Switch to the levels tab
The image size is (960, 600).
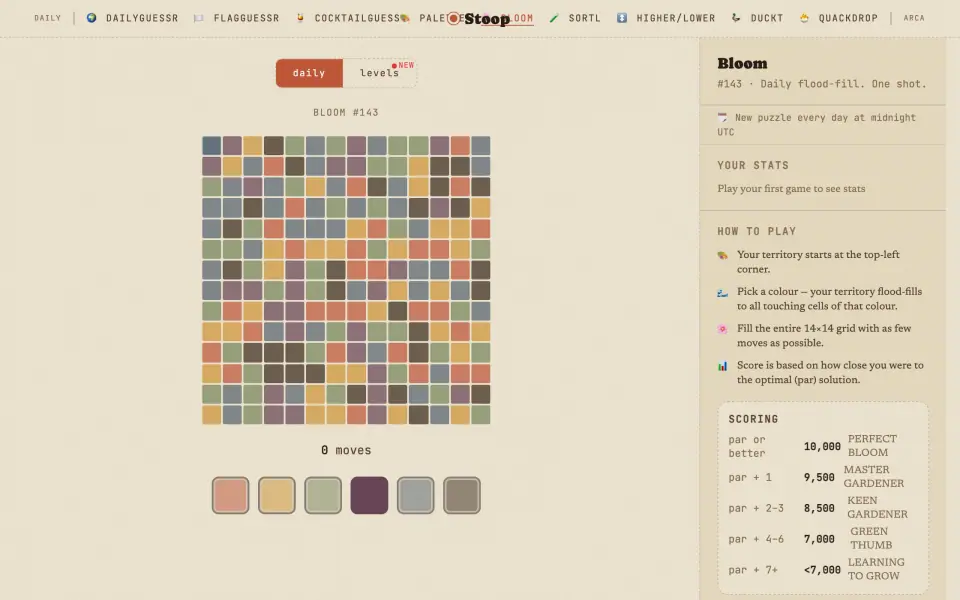click(380, 73)
